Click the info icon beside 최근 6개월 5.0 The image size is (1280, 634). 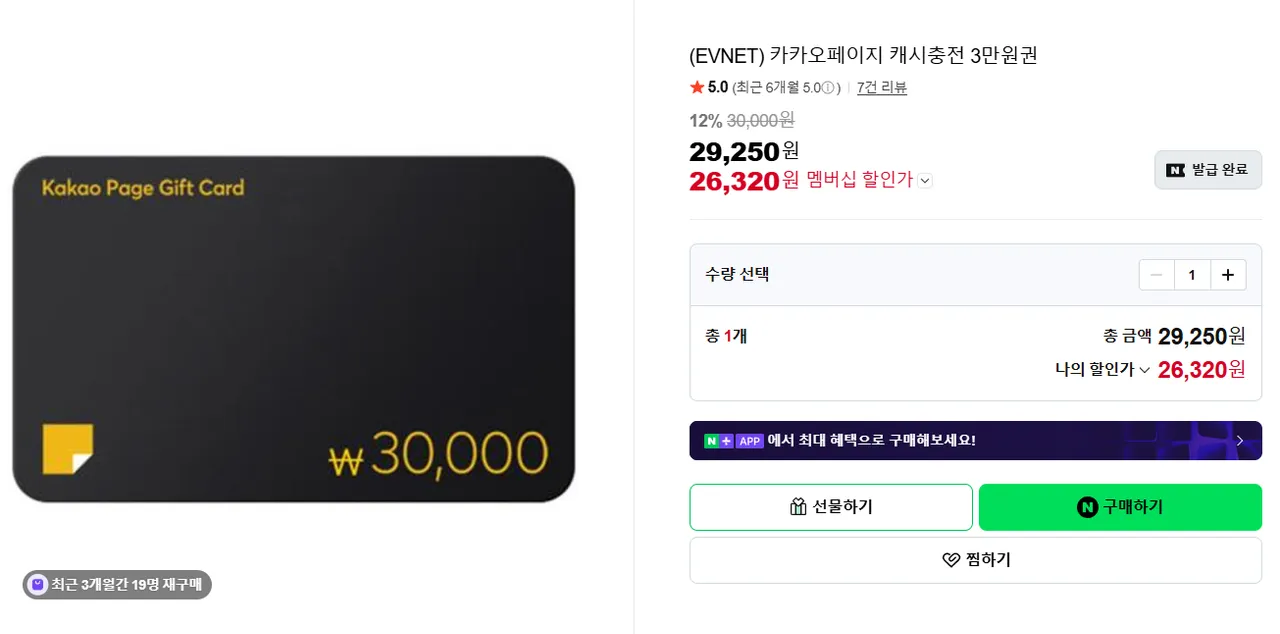[828, 88]
